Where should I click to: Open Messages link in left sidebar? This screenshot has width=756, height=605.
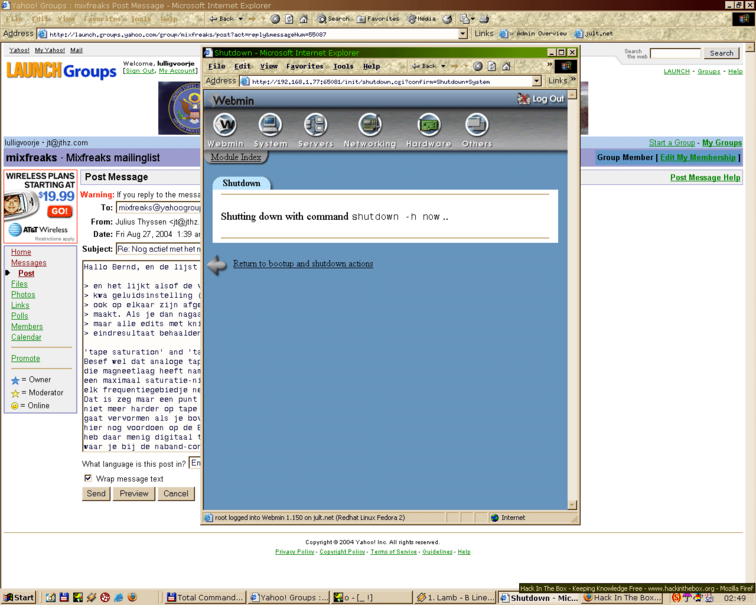pos(28,263)
